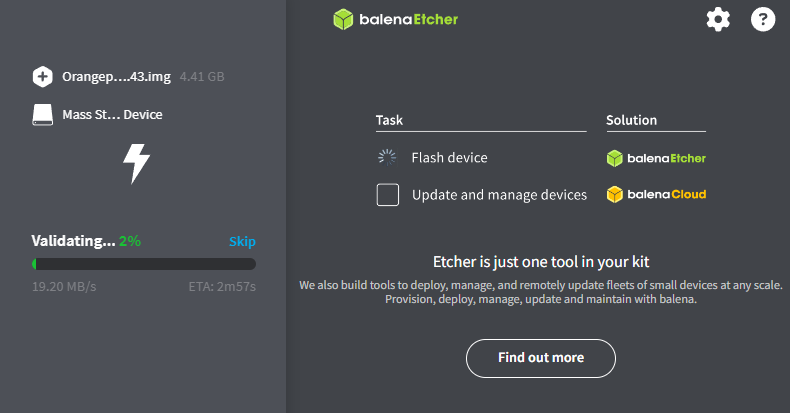Open settings via gear icon
Screen dimensions: 790x413
pos(718,19)
